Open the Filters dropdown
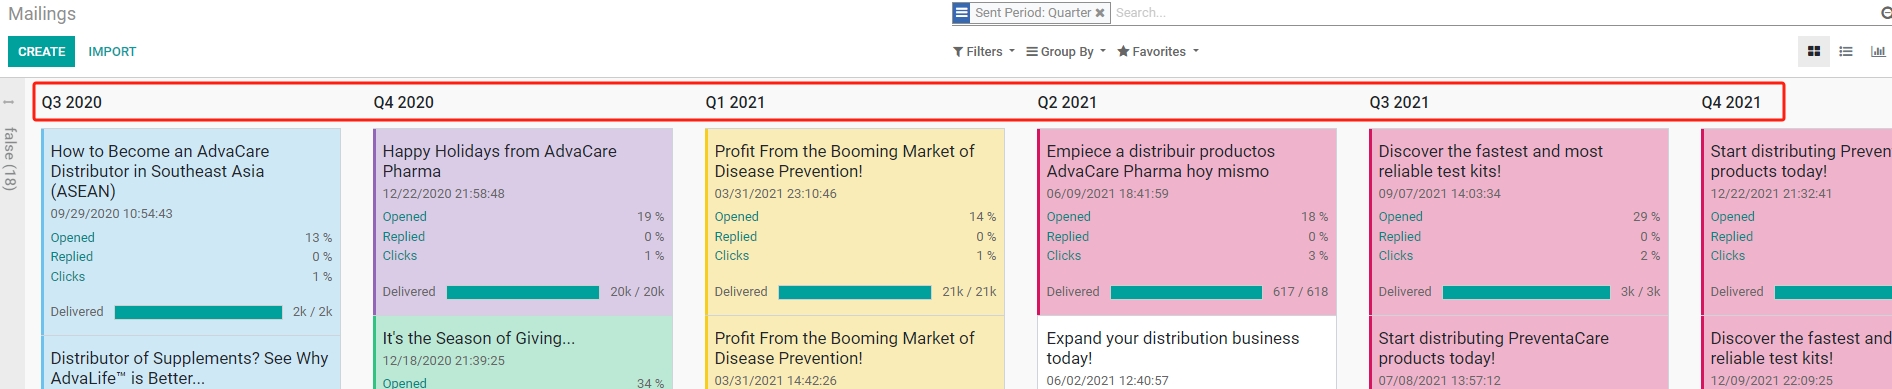 pyautogui.click(x=983, y=51)
